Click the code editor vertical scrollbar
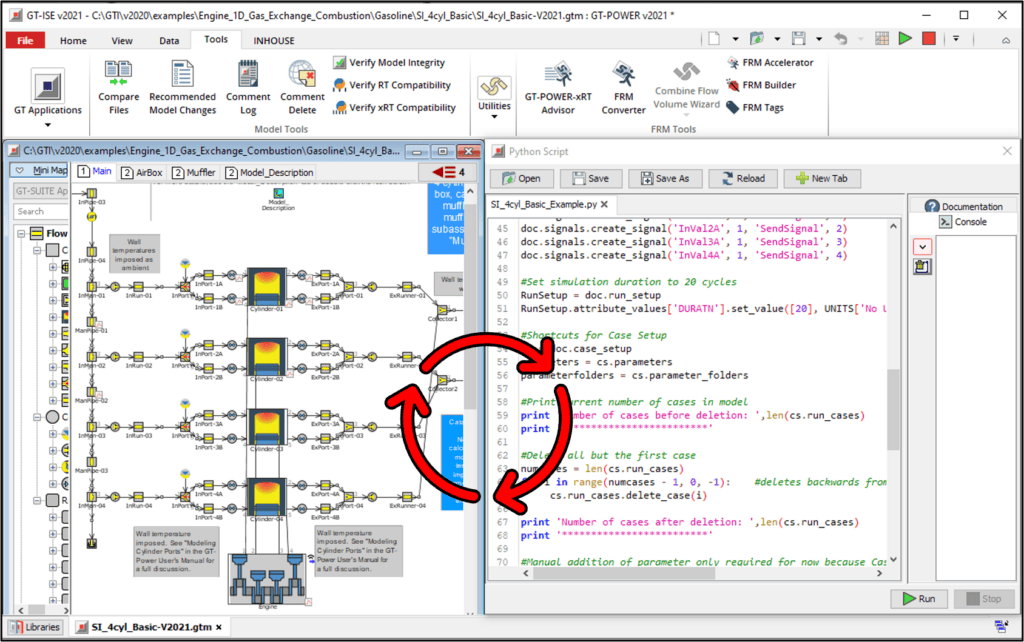Screen dimensions: 1024x642 click(893, 409)
